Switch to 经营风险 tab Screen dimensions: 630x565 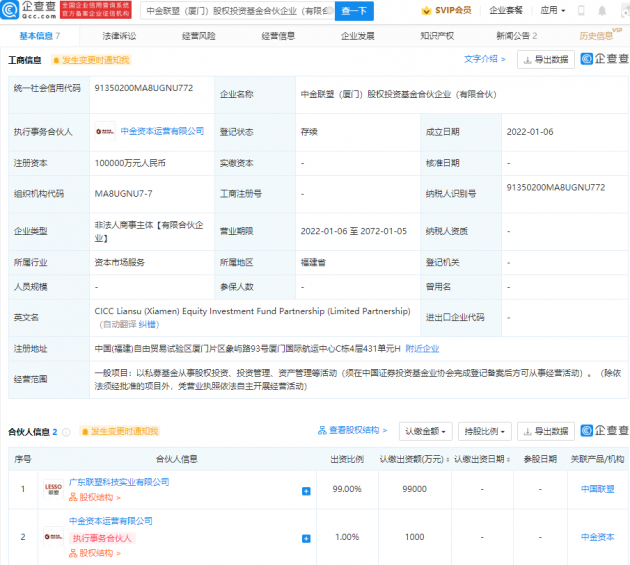198,36
